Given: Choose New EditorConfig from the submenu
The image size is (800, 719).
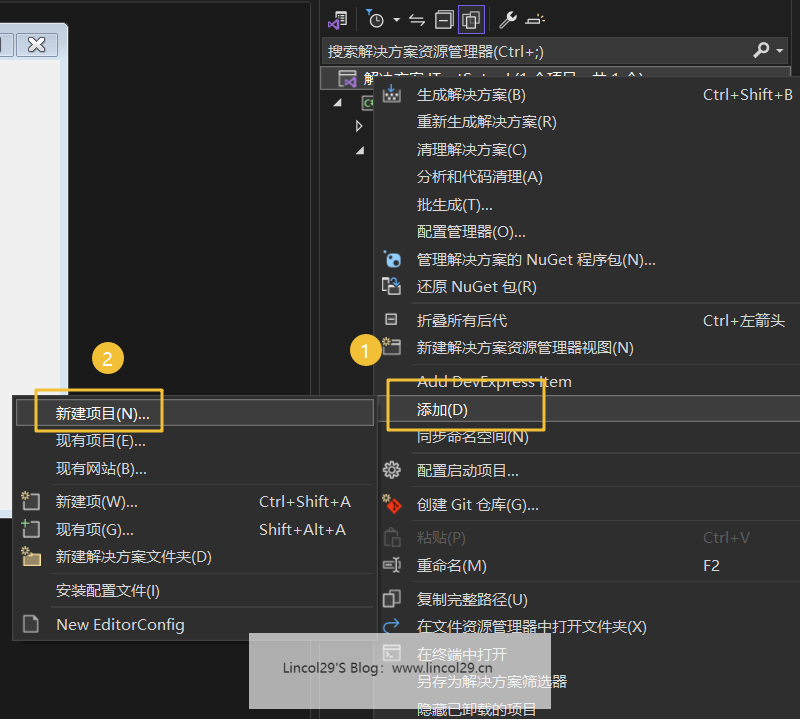Looking at the screenshot, I should (x=120, y=624).
